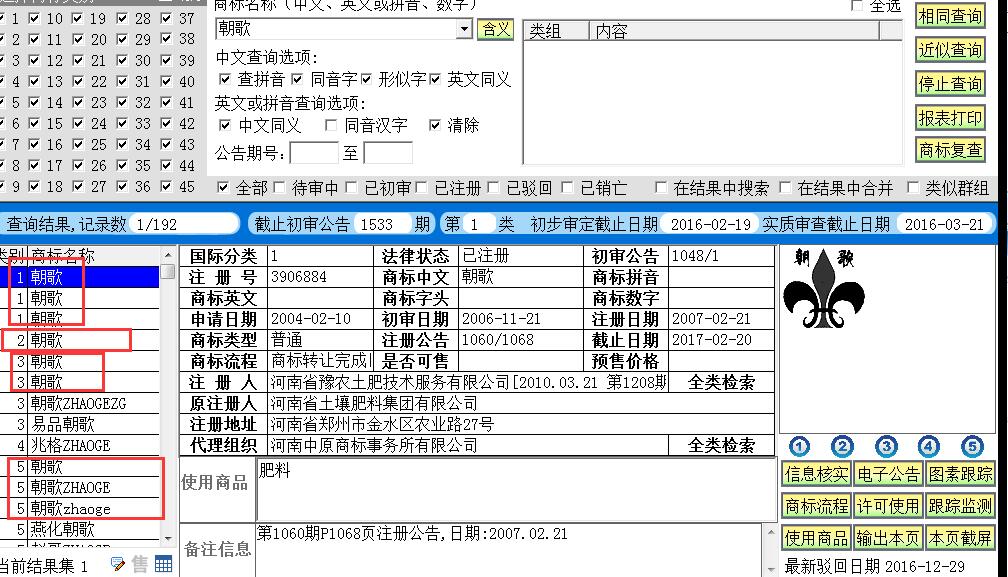Click circled number ④ below the trademark image

click(929, 447)
